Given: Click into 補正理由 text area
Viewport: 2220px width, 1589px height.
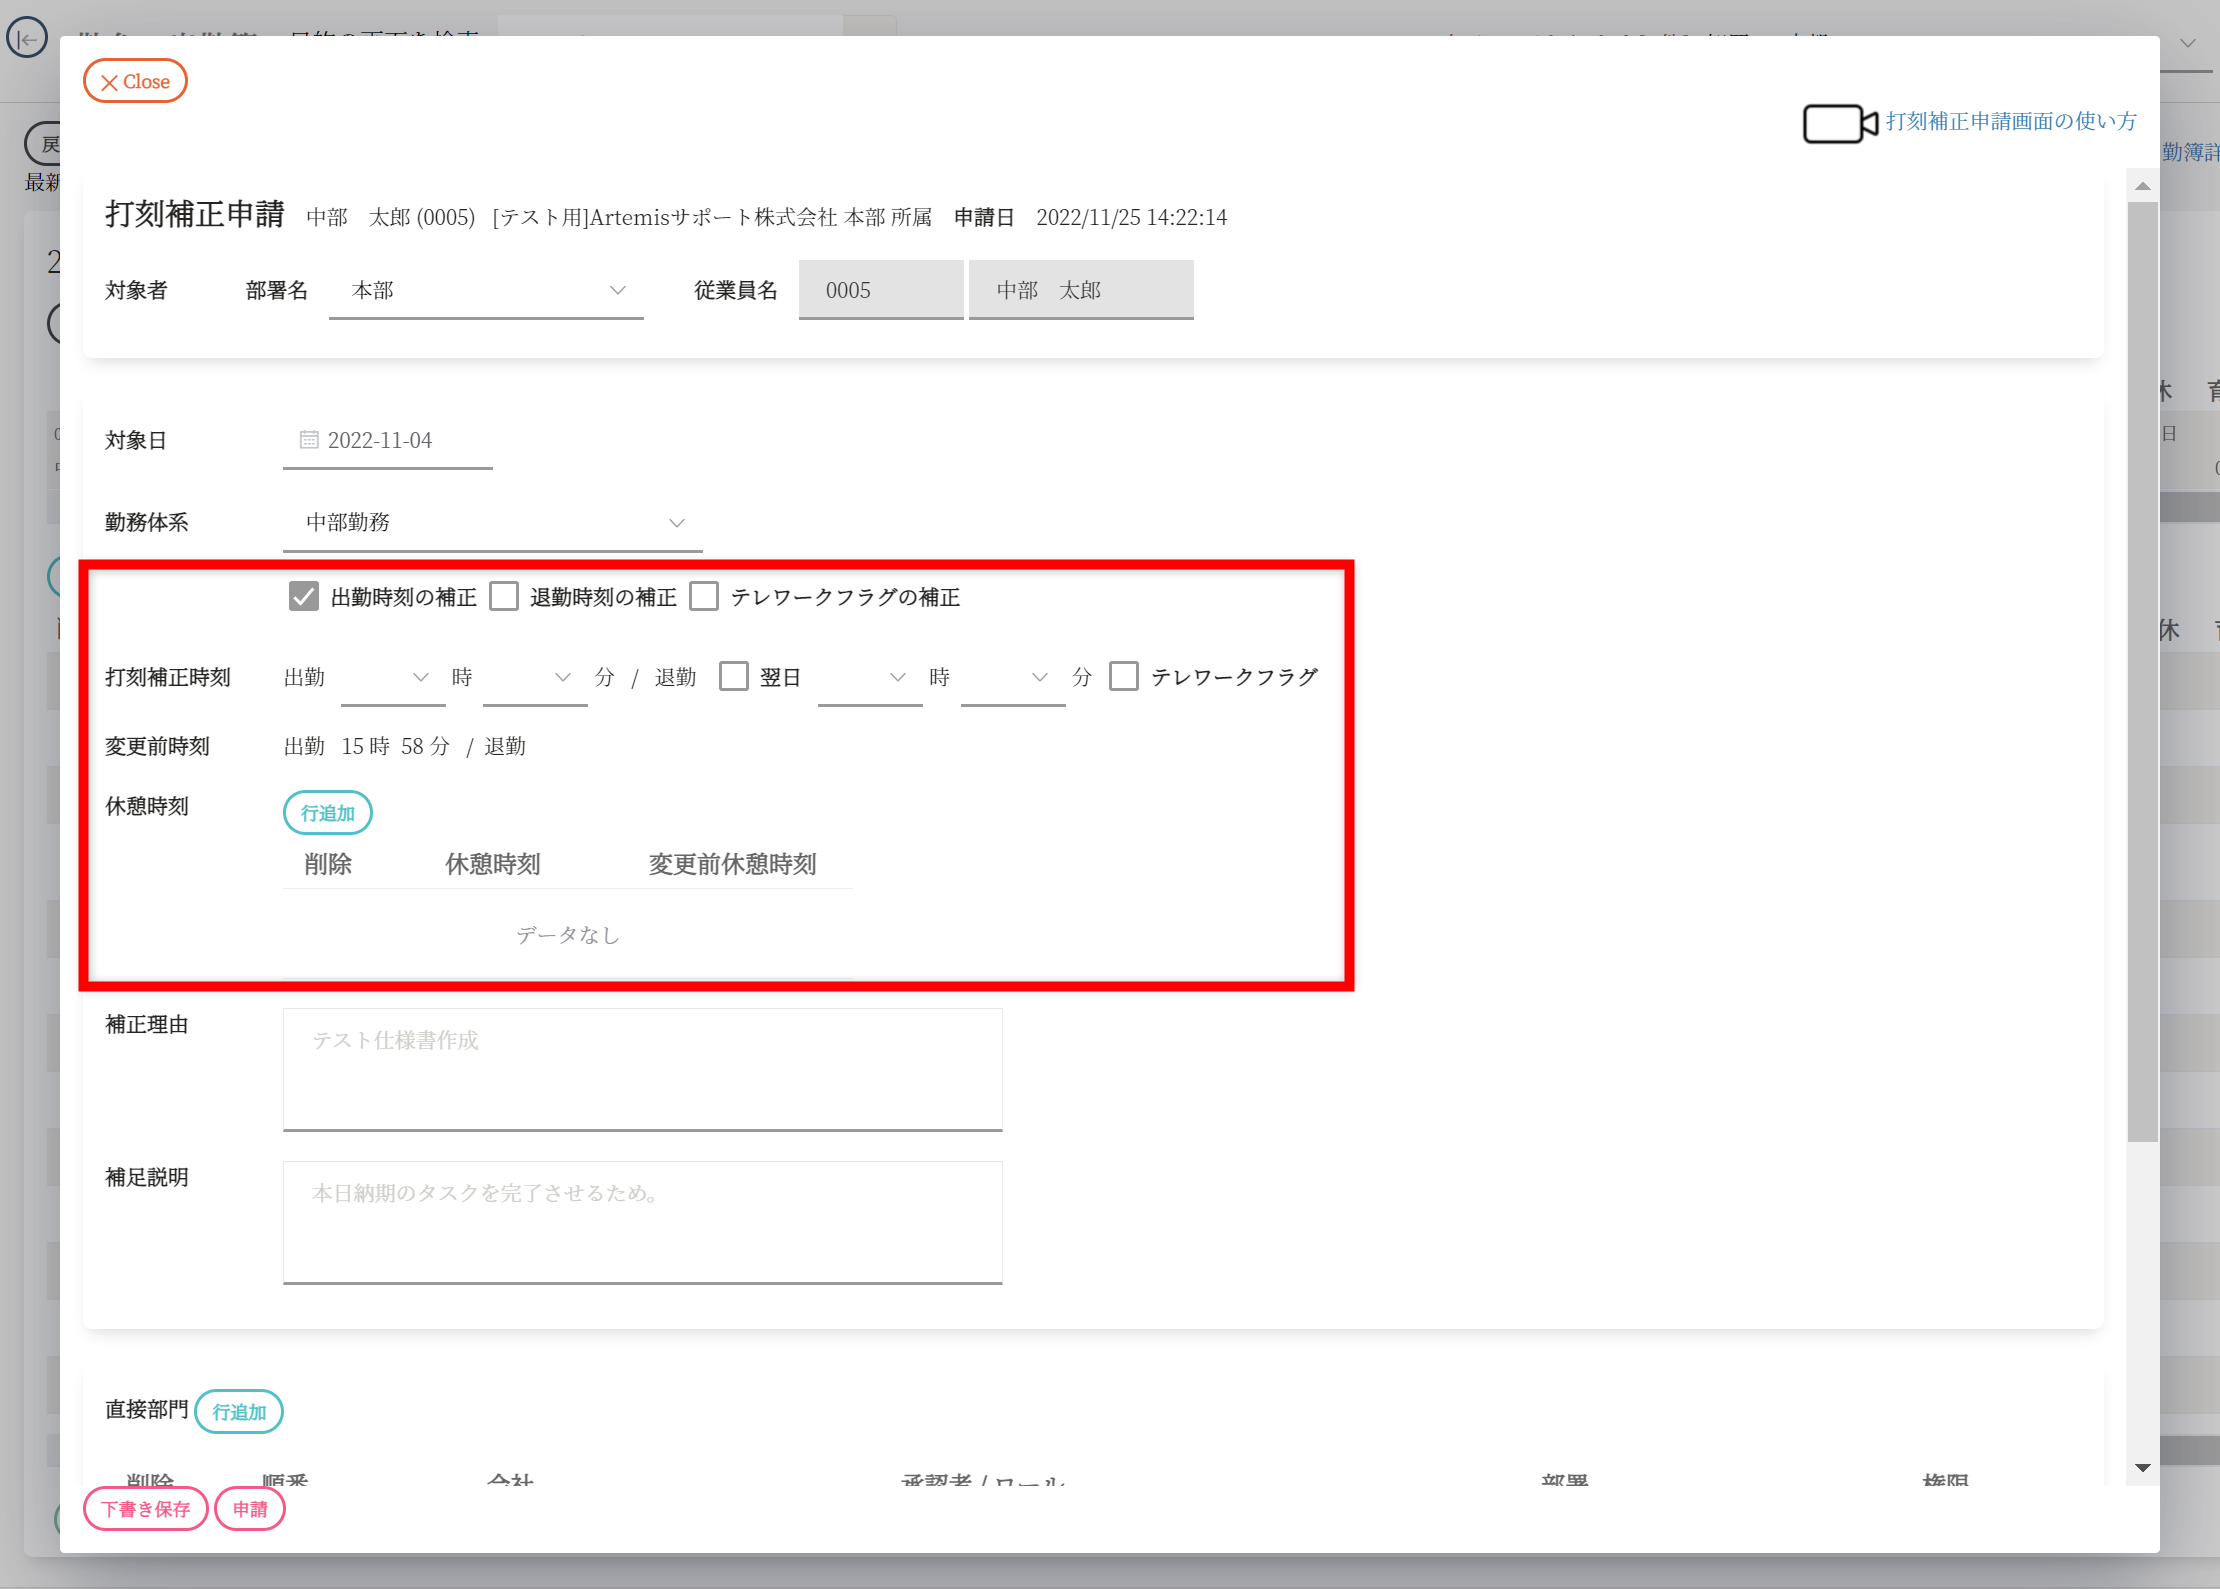Looking at the screenshot, I should click(642, 1069).
